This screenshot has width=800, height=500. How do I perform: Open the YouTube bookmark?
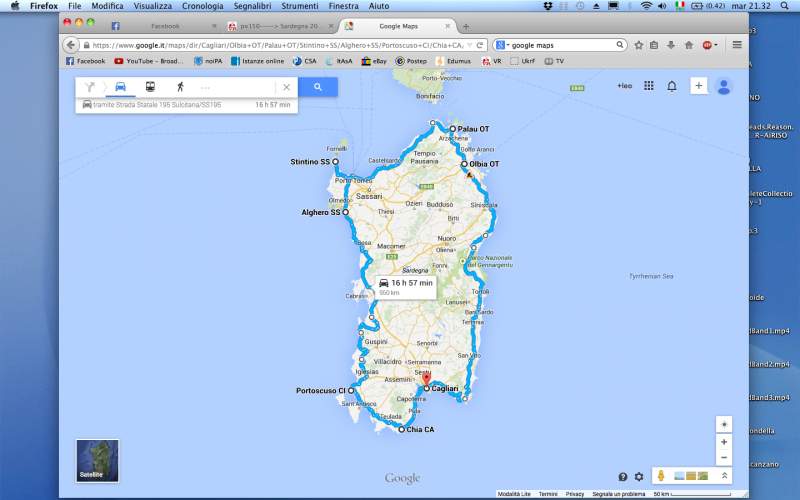click(x=148, y=61)
